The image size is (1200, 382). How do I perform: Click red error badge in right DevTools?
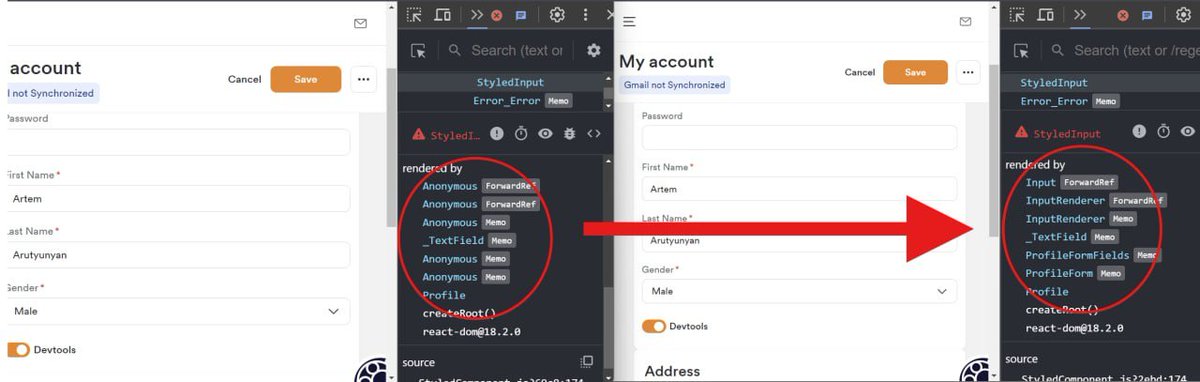coord(1123,16)
